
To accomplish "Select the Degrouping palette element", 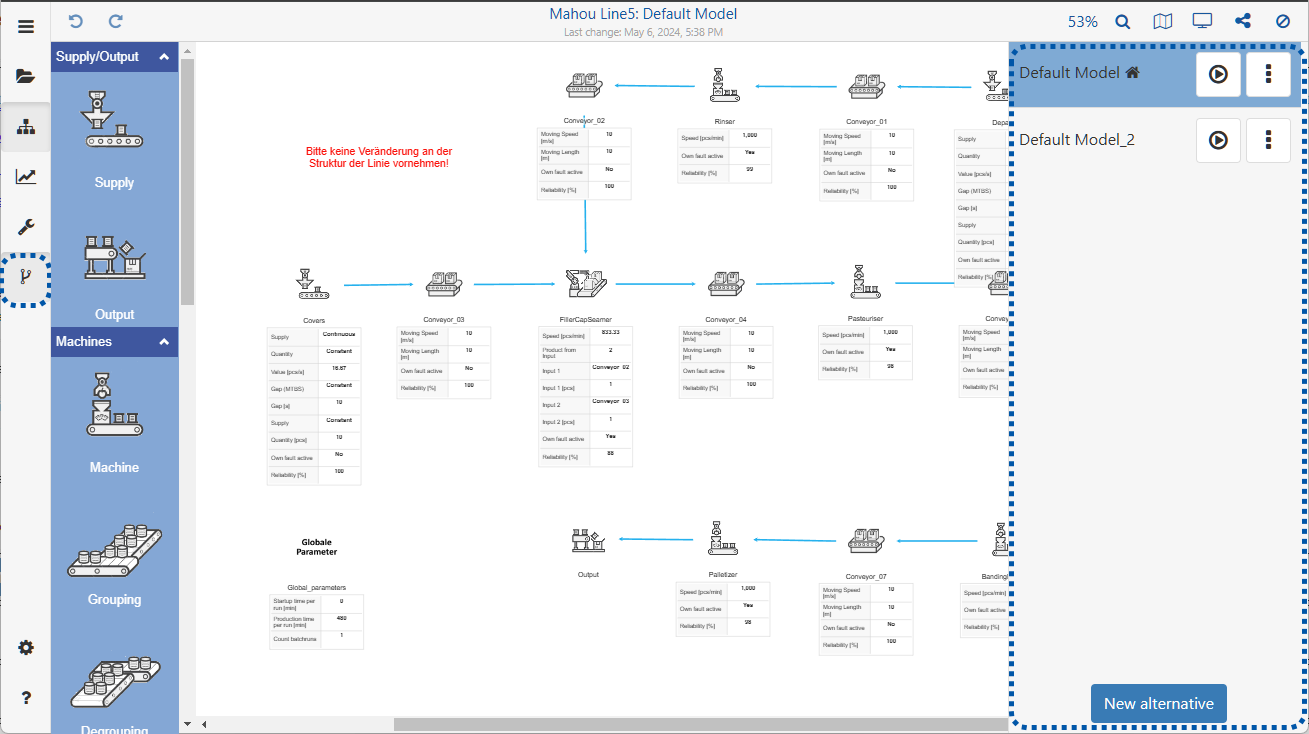I will pyautogui.click(x=114, y=695).
